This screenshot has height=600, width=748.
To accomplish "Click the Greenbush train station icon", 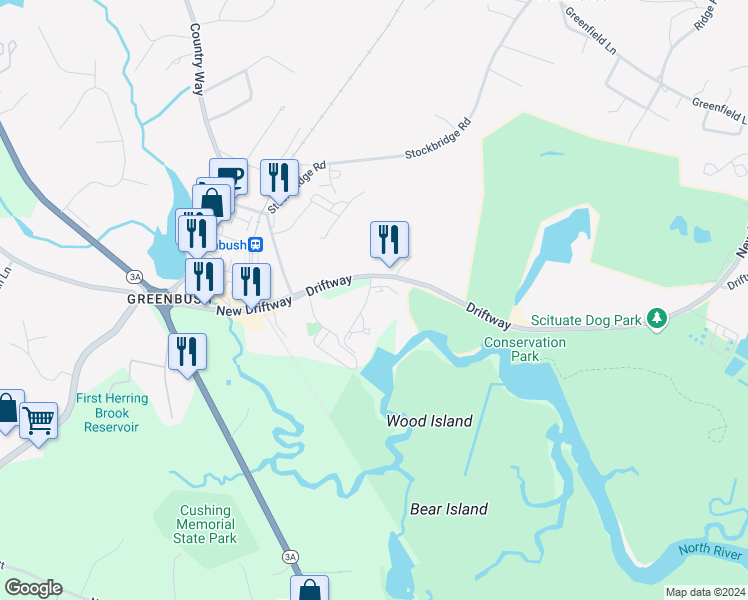I will 256,245.
